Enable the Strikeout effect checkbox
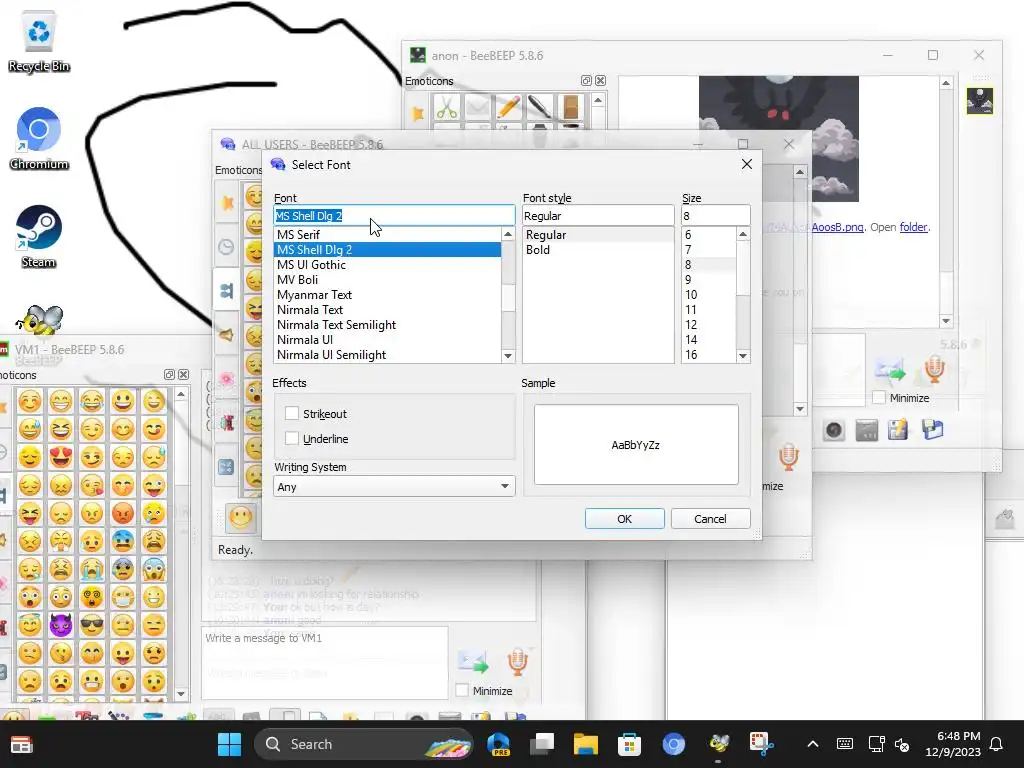The width and height of the screenshot is (1024, 768). (292, 413)
